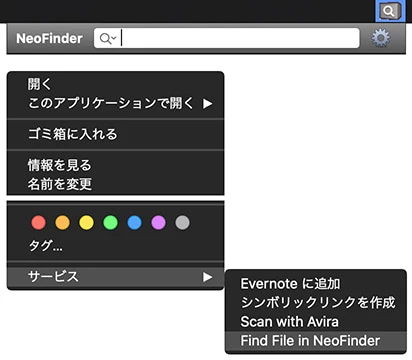
Task: Click the arrow beside このアプリケーションで開く
Action: tap(207, 104)
